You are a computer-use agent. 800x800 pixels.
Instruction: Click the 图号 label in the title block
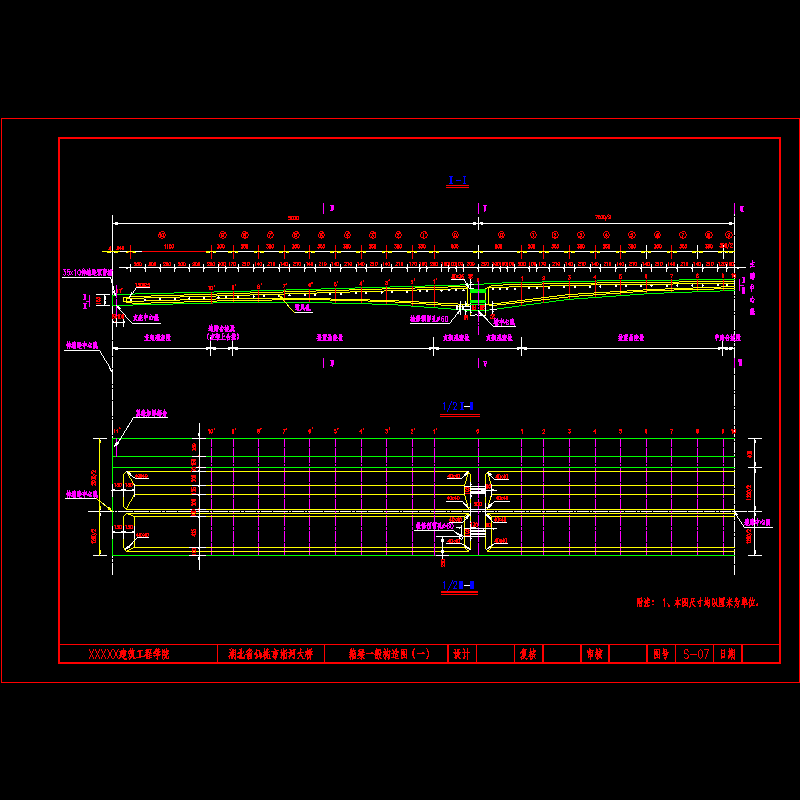click(660, 654)
